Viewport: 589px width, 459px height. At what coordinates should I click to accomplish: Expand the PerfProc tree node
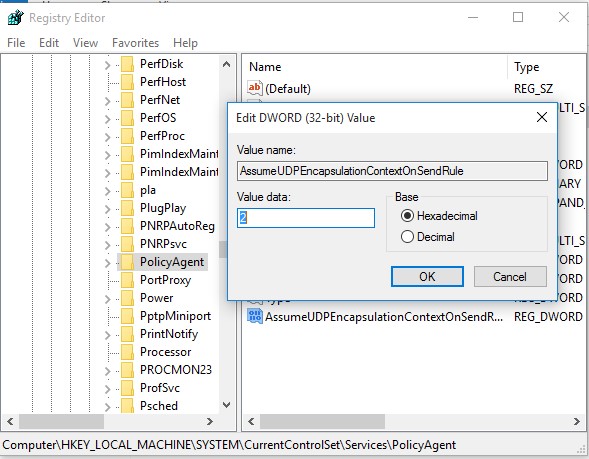pyautogui.click(x=107, y=137)
